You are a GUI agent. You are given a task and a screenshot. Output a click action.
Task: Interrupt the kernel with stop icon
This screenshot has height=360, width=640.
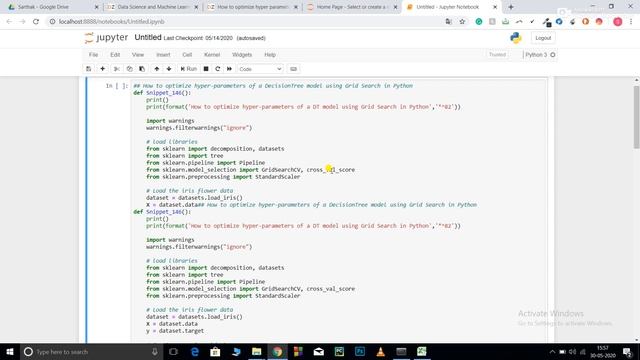point(206,69)
